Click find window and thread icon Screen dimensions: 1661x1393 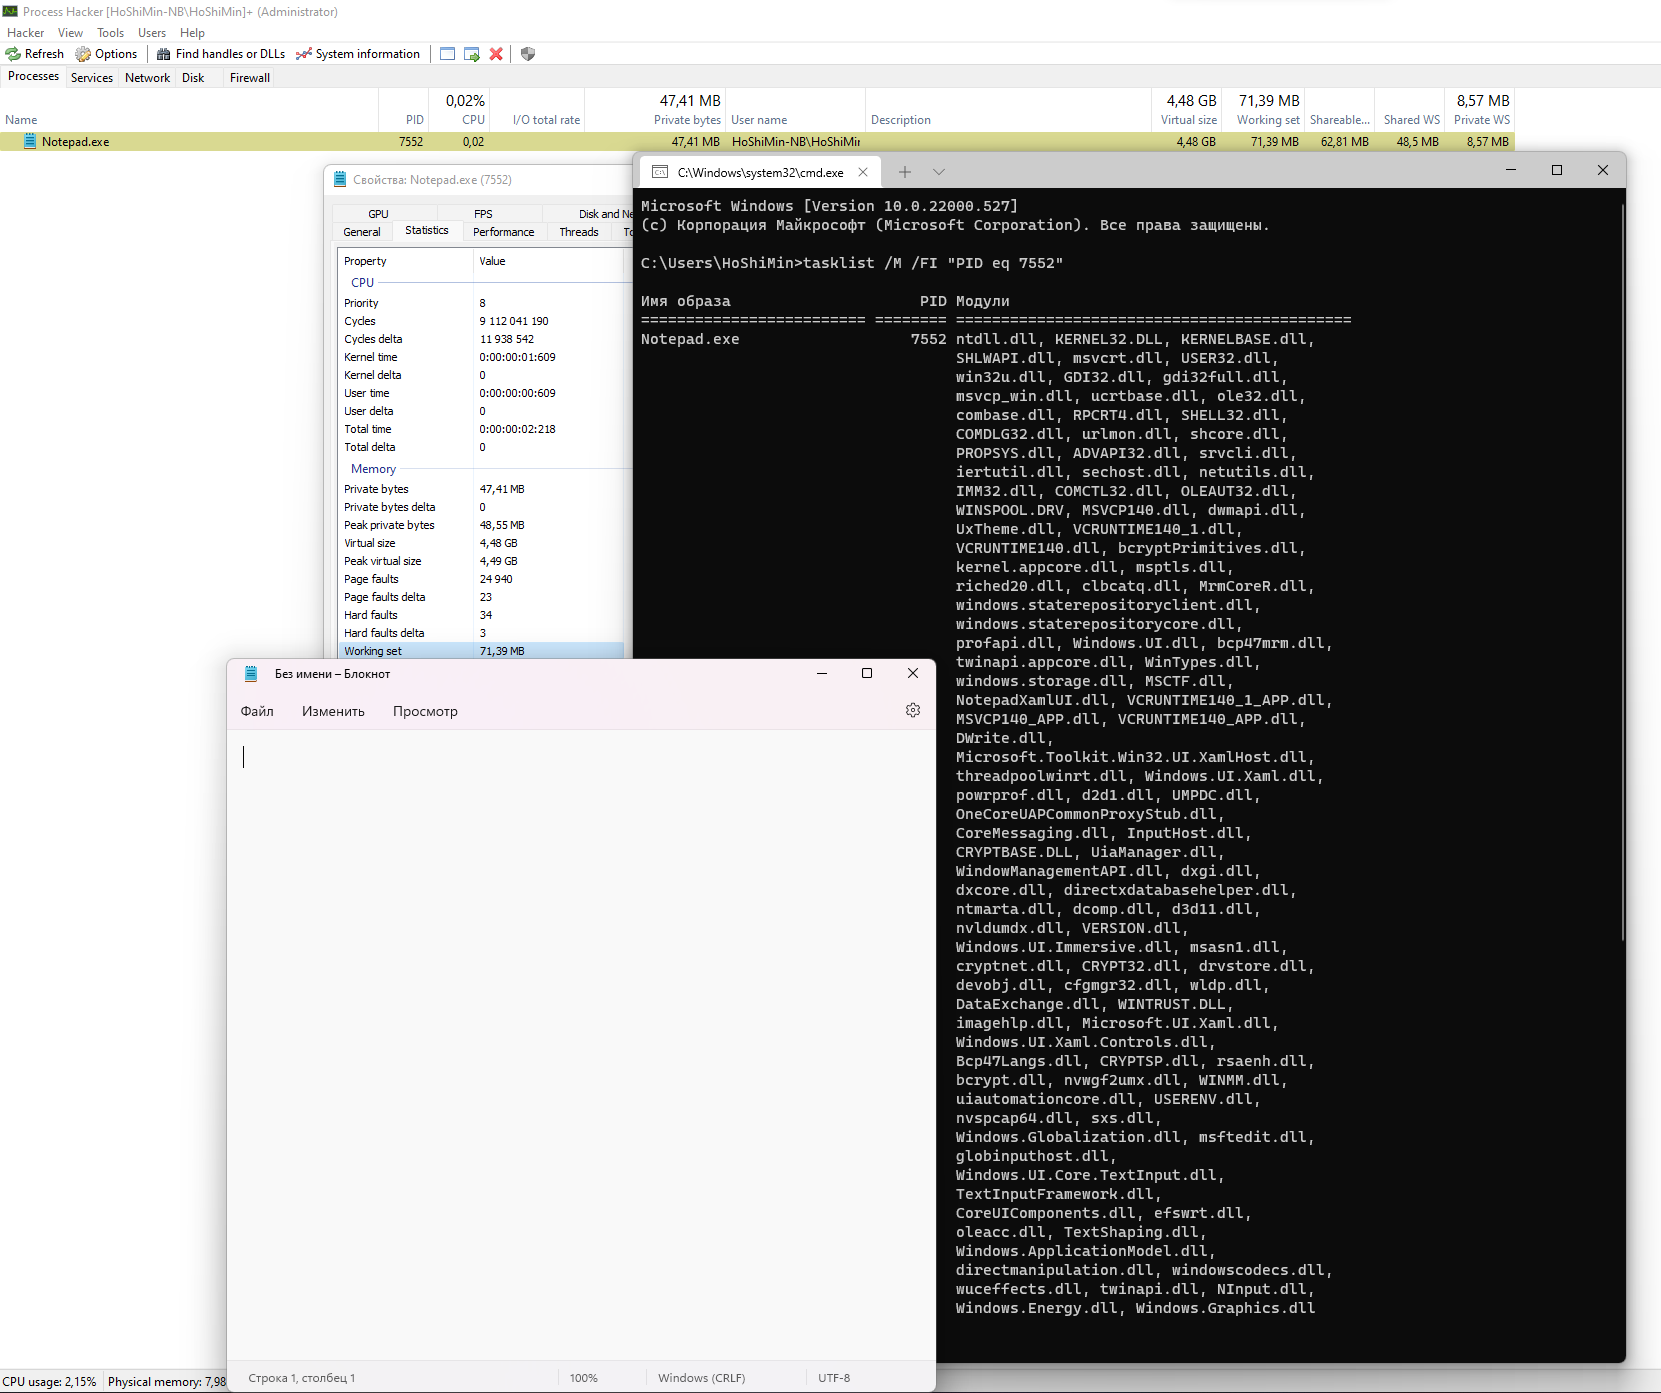coord(472,54)
